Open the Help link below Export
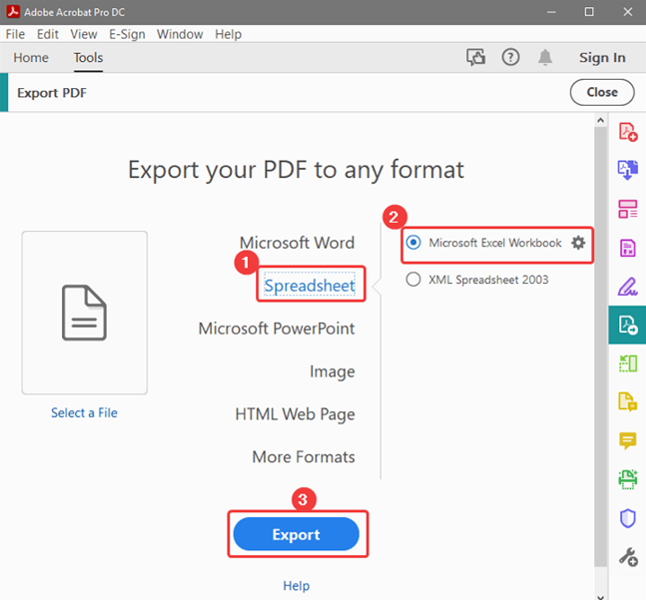 point(296,586)
